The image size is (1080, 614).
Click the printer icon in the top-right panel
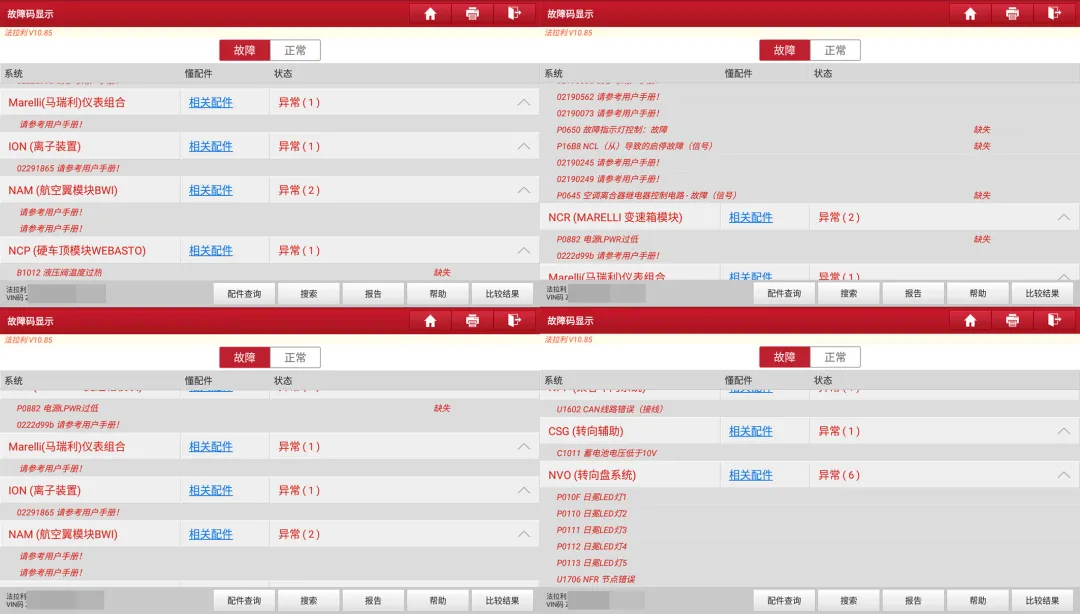(x=1012, y=14)
